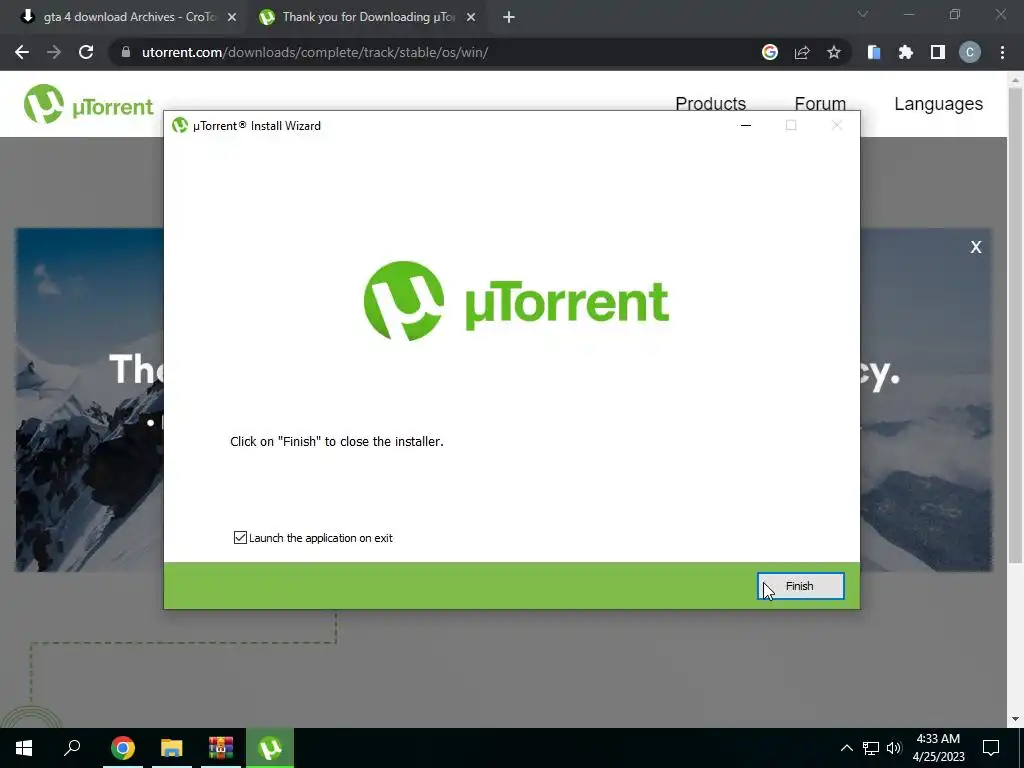
Task: Bookmark this page with the star
Action: [x=834, y=52]
